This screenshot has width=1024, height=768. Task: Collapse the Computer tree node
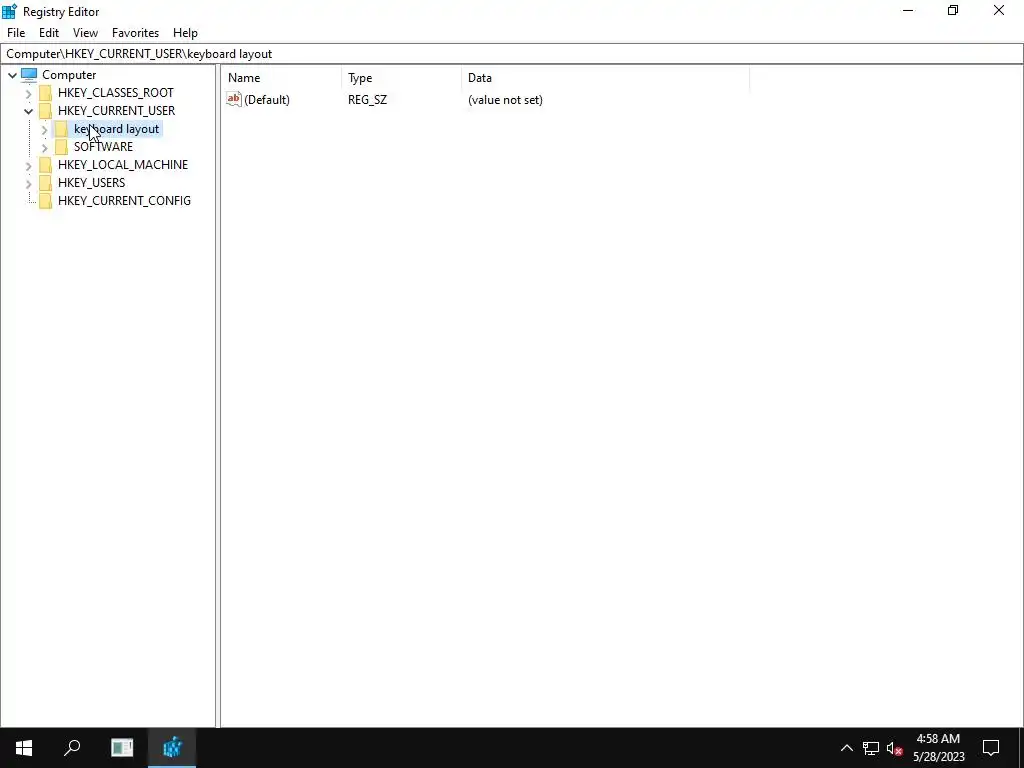tap(12, 75)
